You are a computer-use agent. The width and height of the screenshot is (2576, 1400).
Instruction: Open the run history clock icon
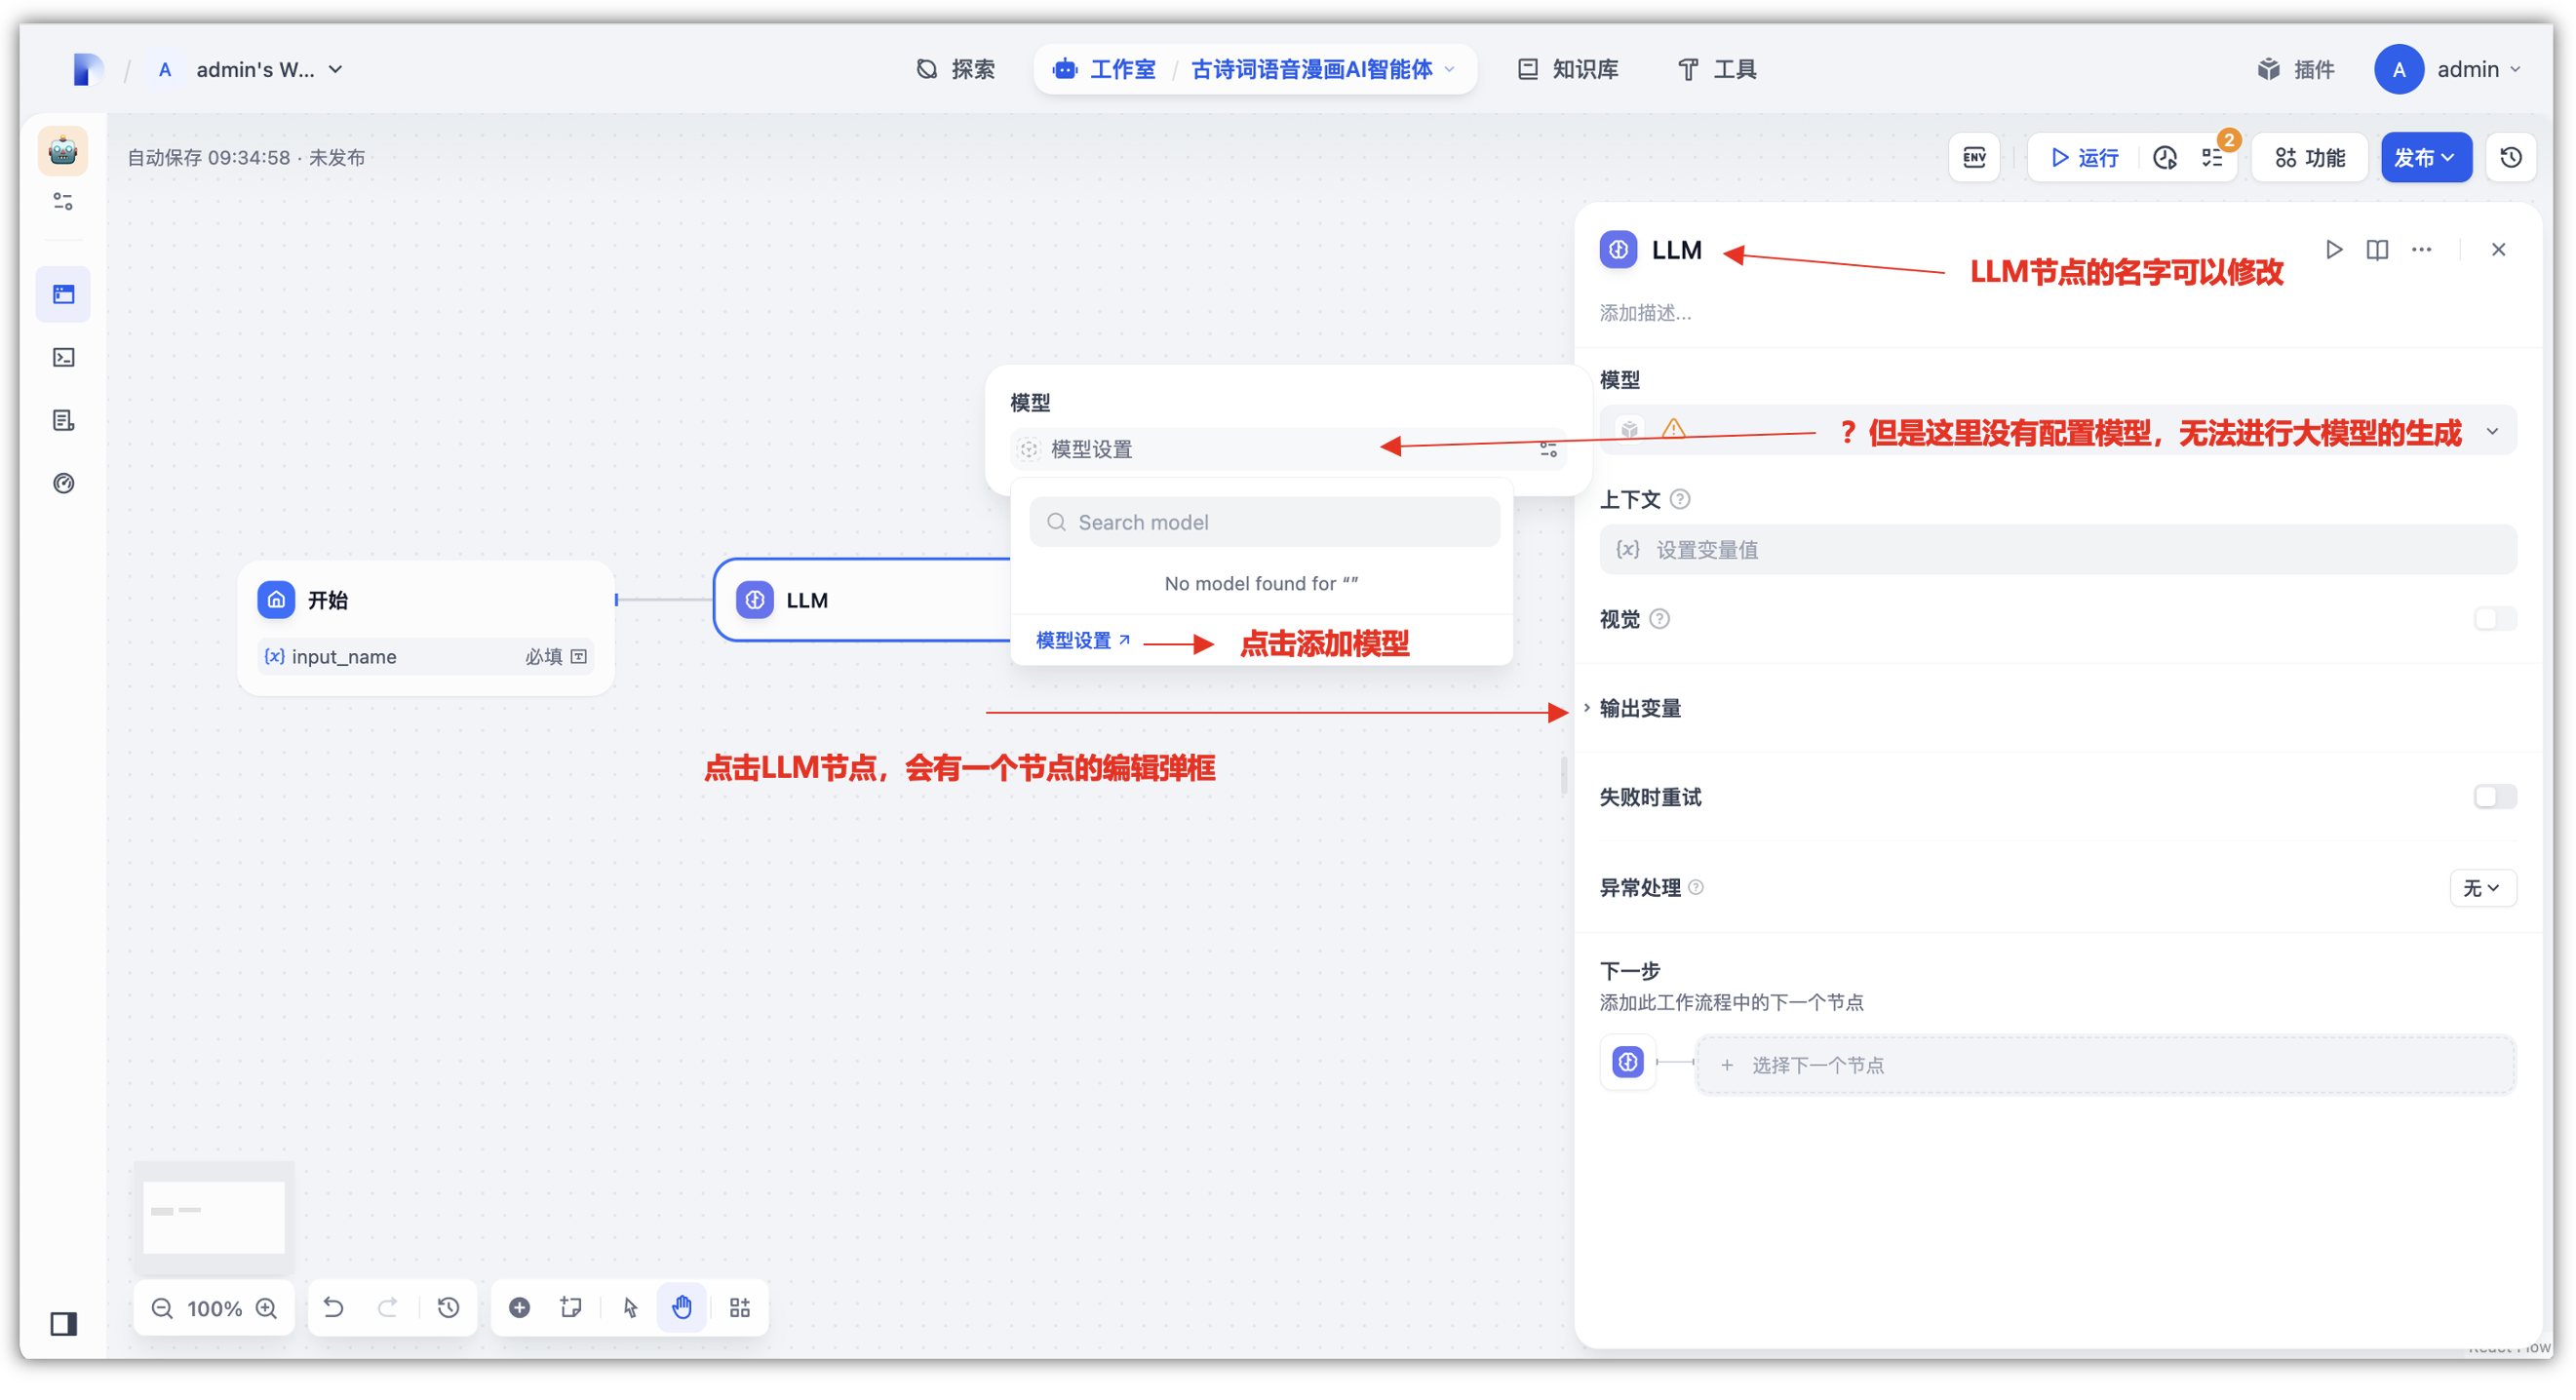2165,157
